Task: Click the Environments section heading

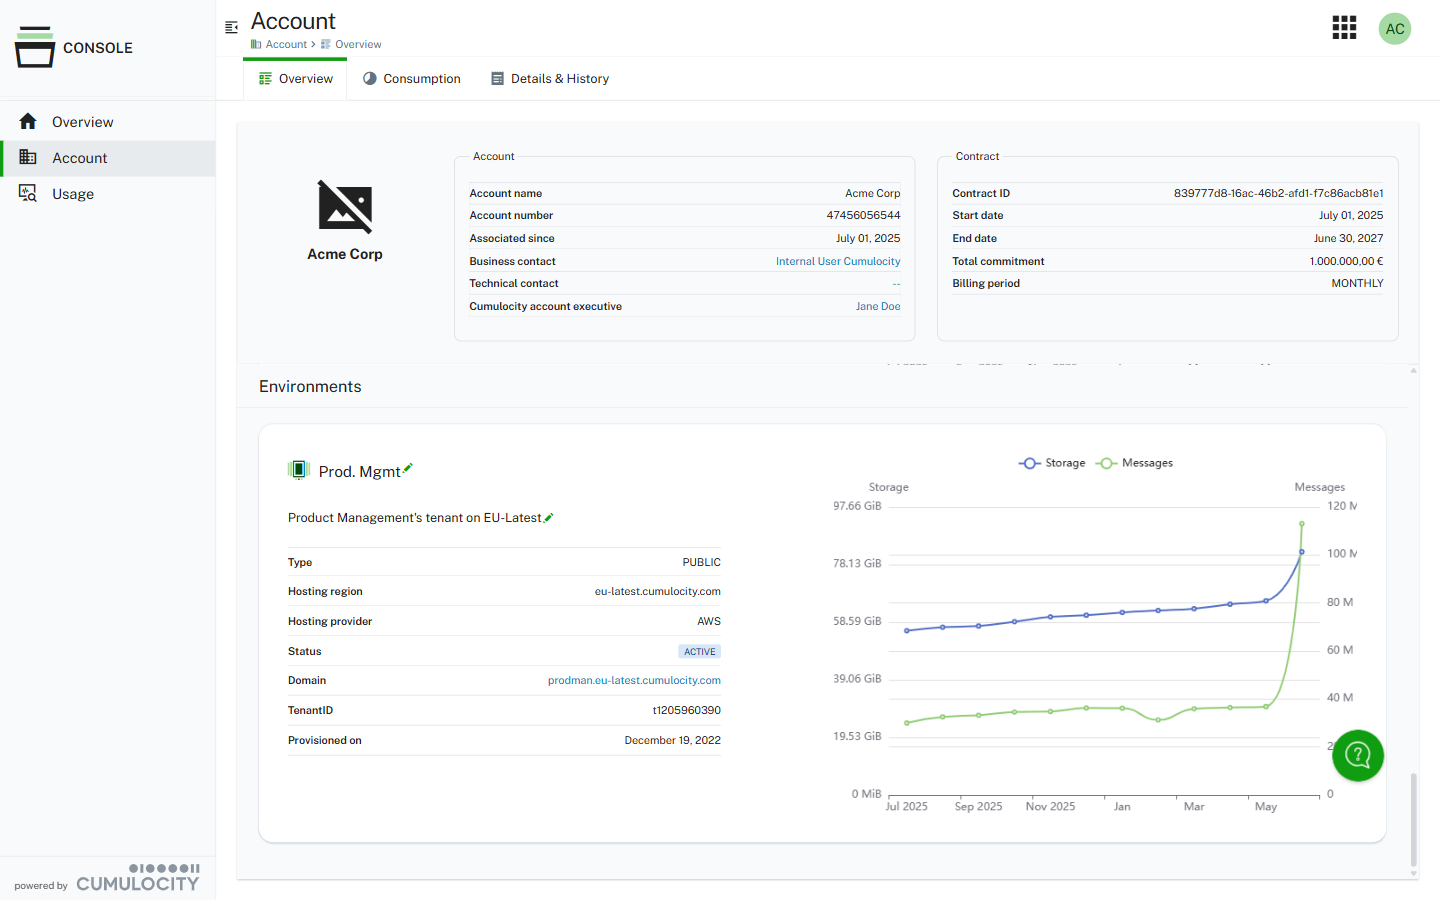Action: click(310, 386)
